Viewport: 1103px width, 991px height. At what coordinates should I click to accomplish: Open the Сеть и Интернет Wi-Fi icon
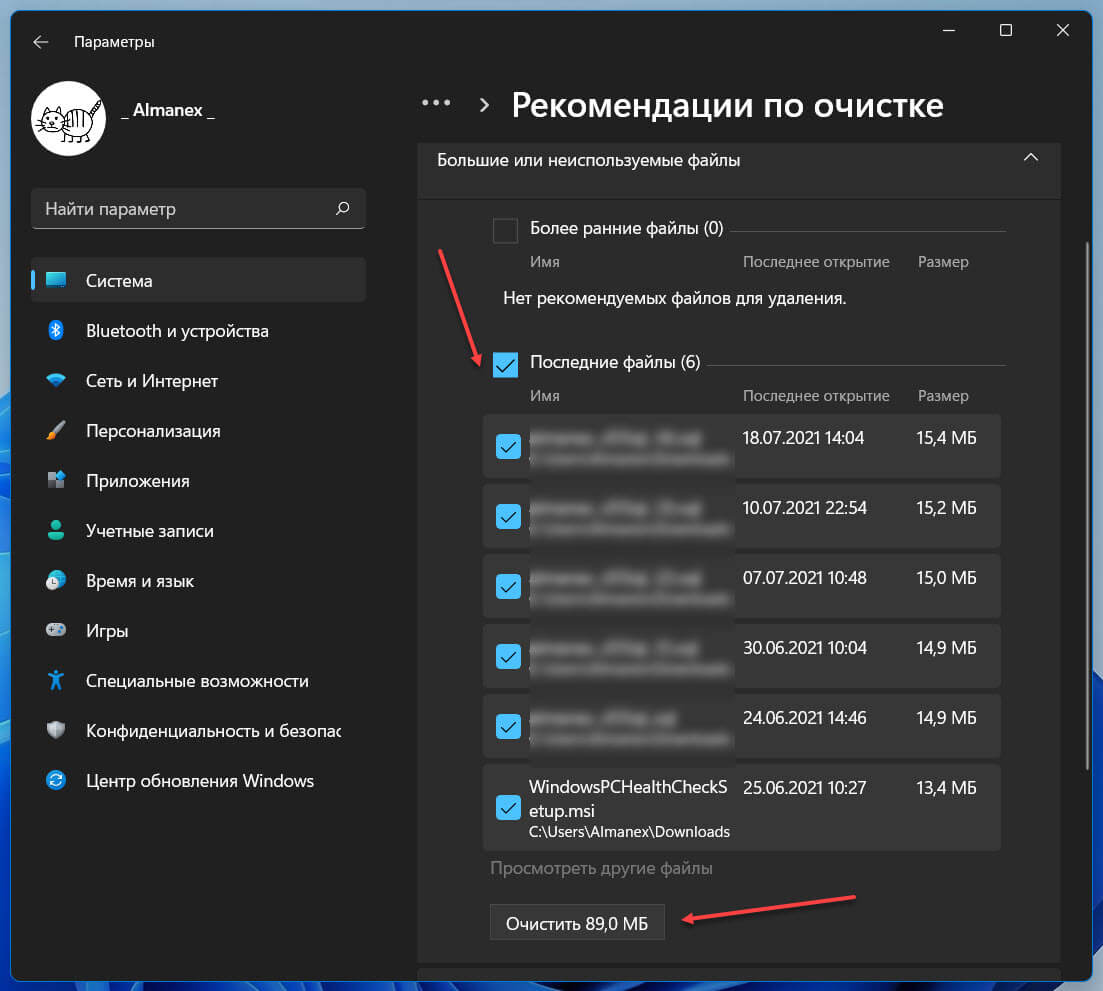(56, 381)
